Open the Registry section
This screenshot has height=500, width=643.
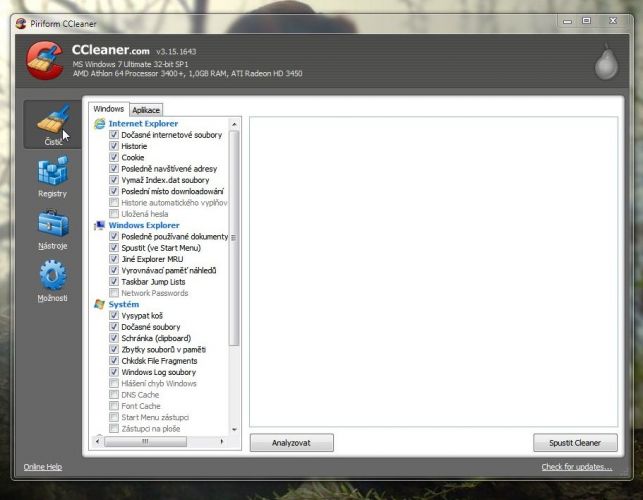click(x=52, y=177)
